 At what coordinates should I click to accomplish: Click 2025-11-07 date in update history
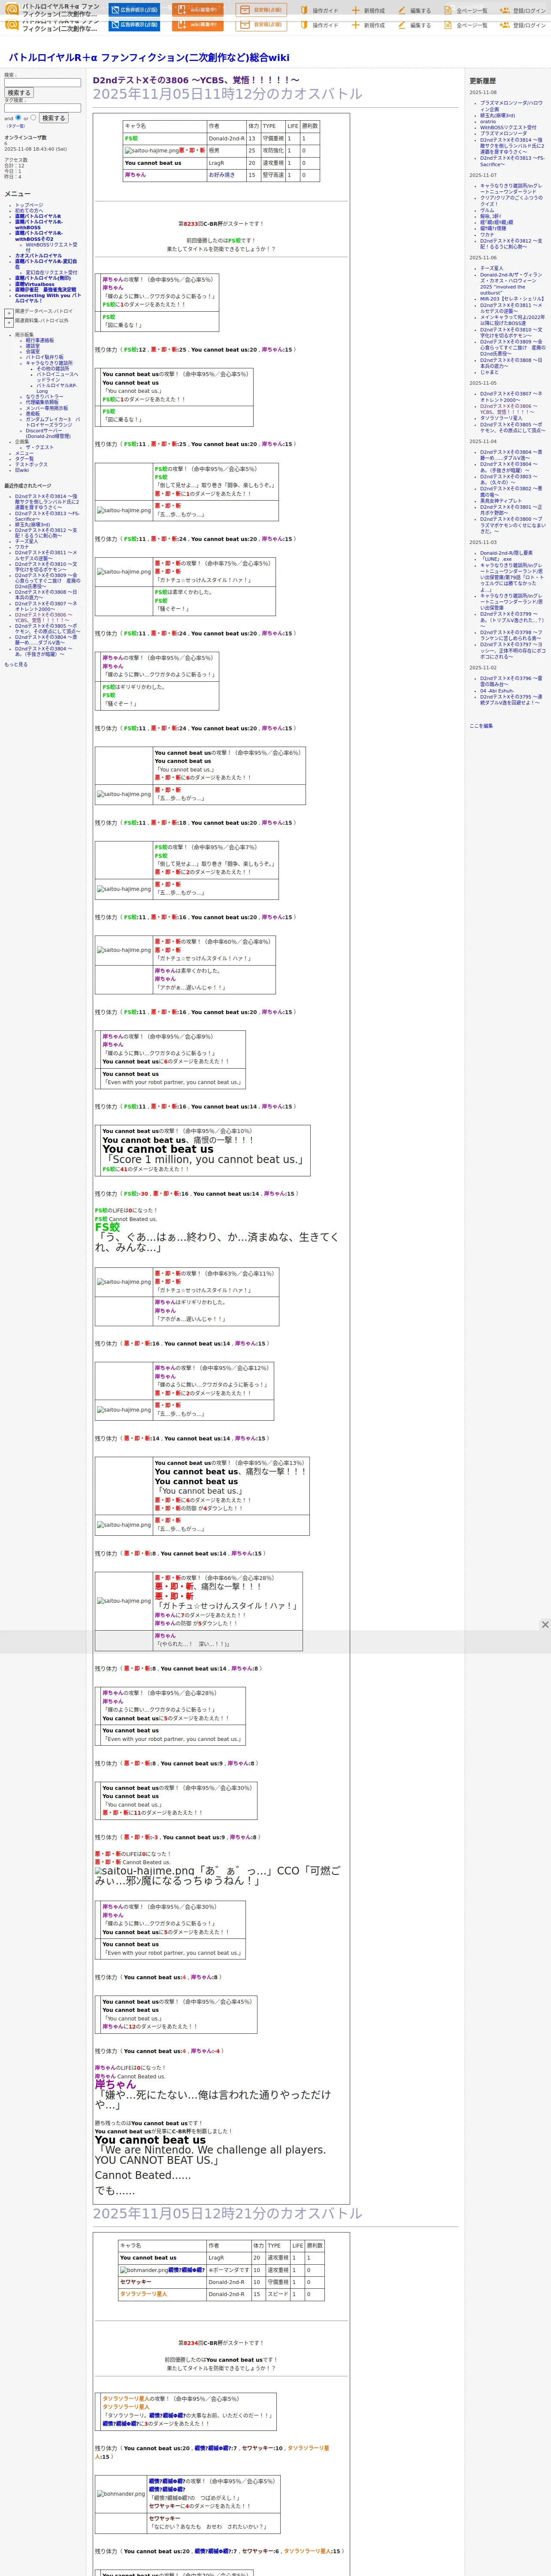483,175
